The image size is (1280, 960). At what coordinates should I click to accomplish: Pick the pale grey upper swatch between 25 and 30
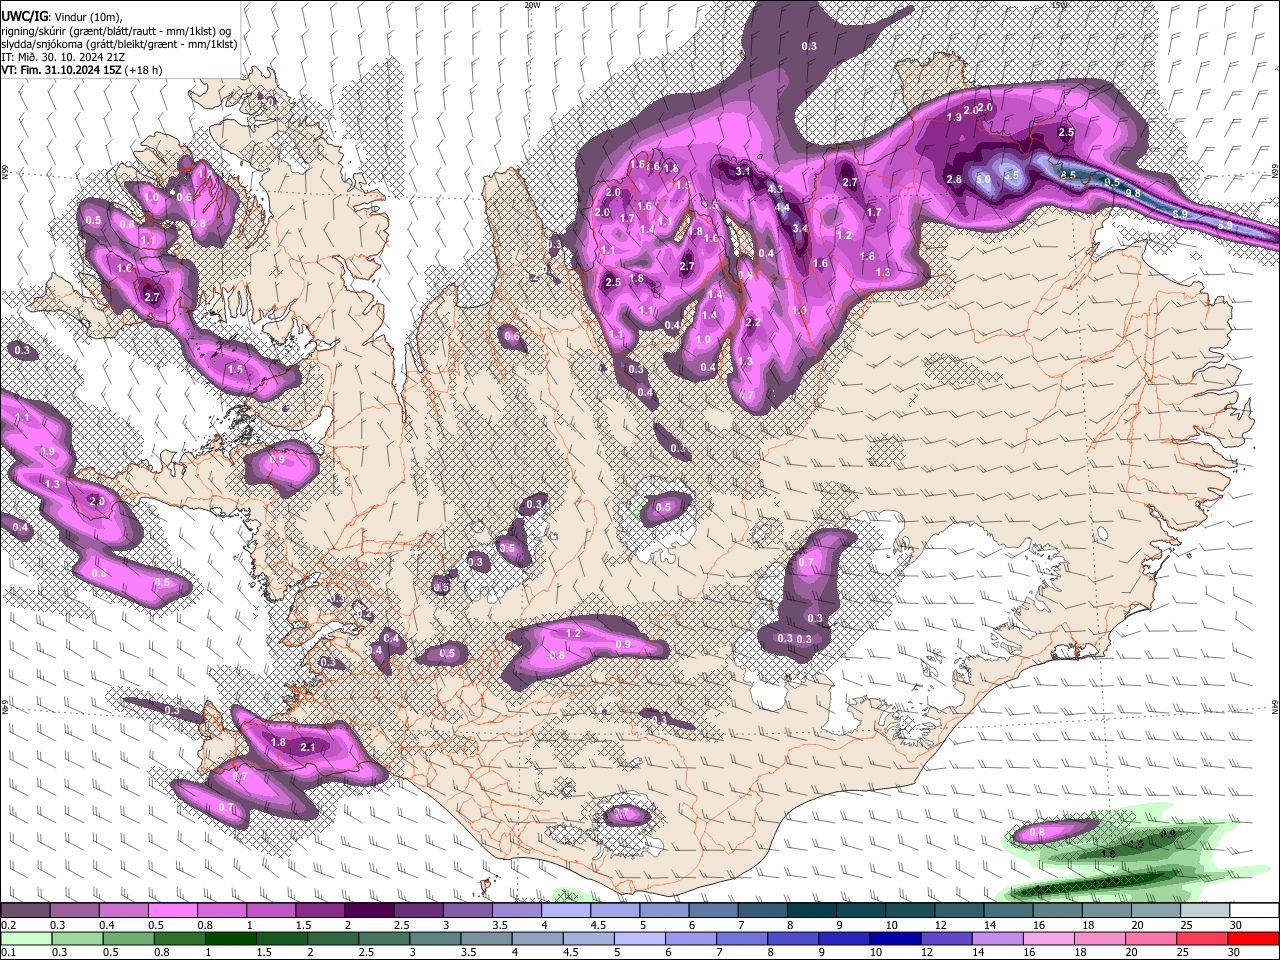pyautogui.click(x=1206, y=911)
